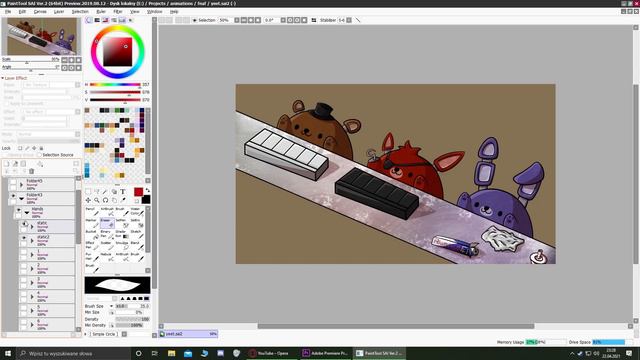
Task: Click the delete layer trash icon
Action: point(31,171)
